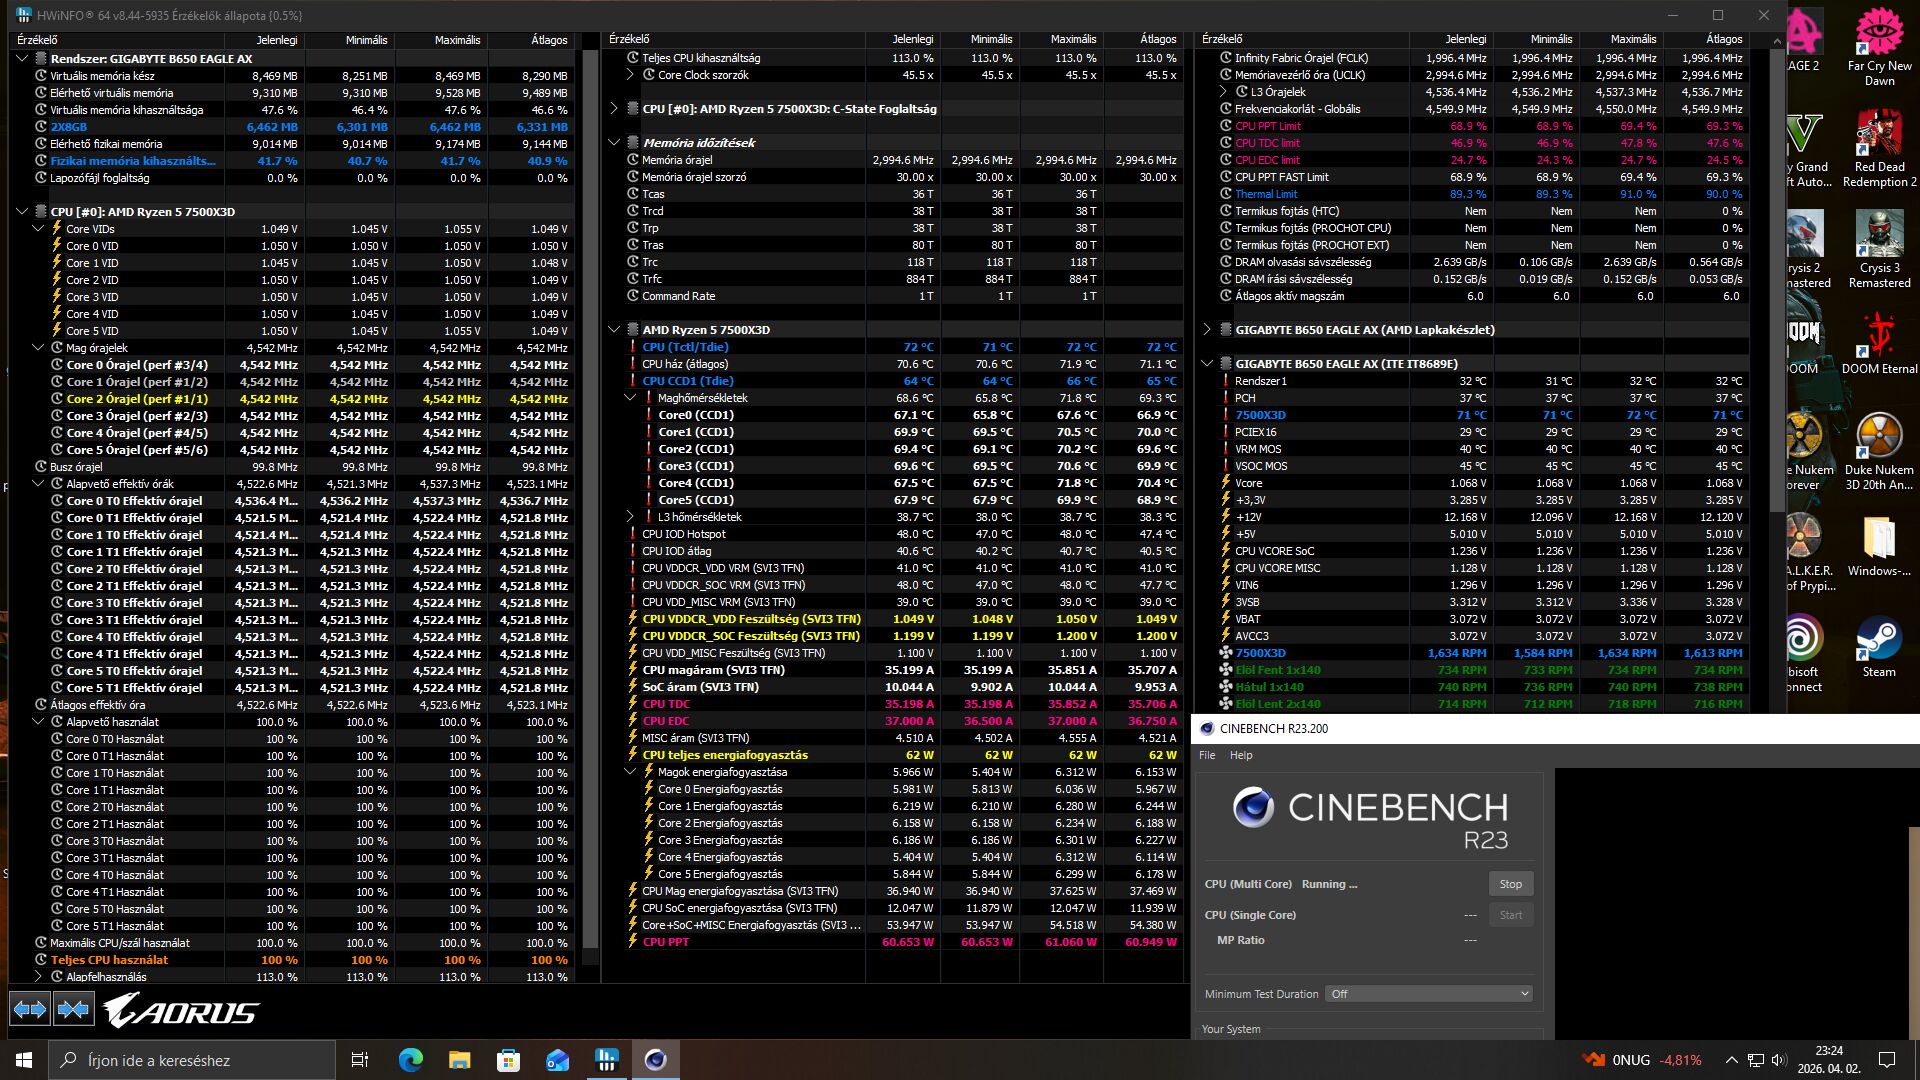Expand GIGABYTE B650 AMD Lapkakészlet section
Image resolution: width=1920 pixels, height=1080 pixels.
(x=1207, y=330)
